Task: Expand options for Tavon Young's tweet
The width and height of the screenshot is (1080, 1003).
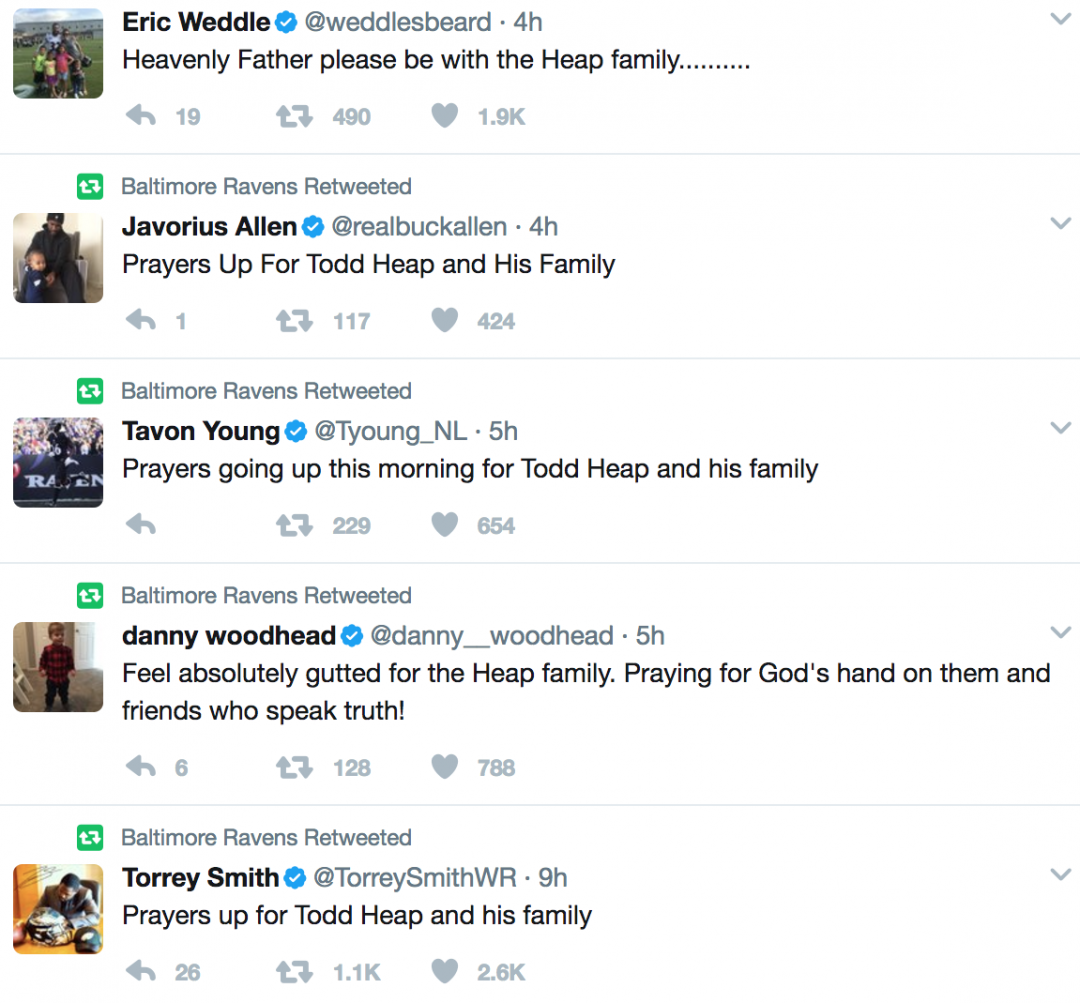Action: point(1060,427)
